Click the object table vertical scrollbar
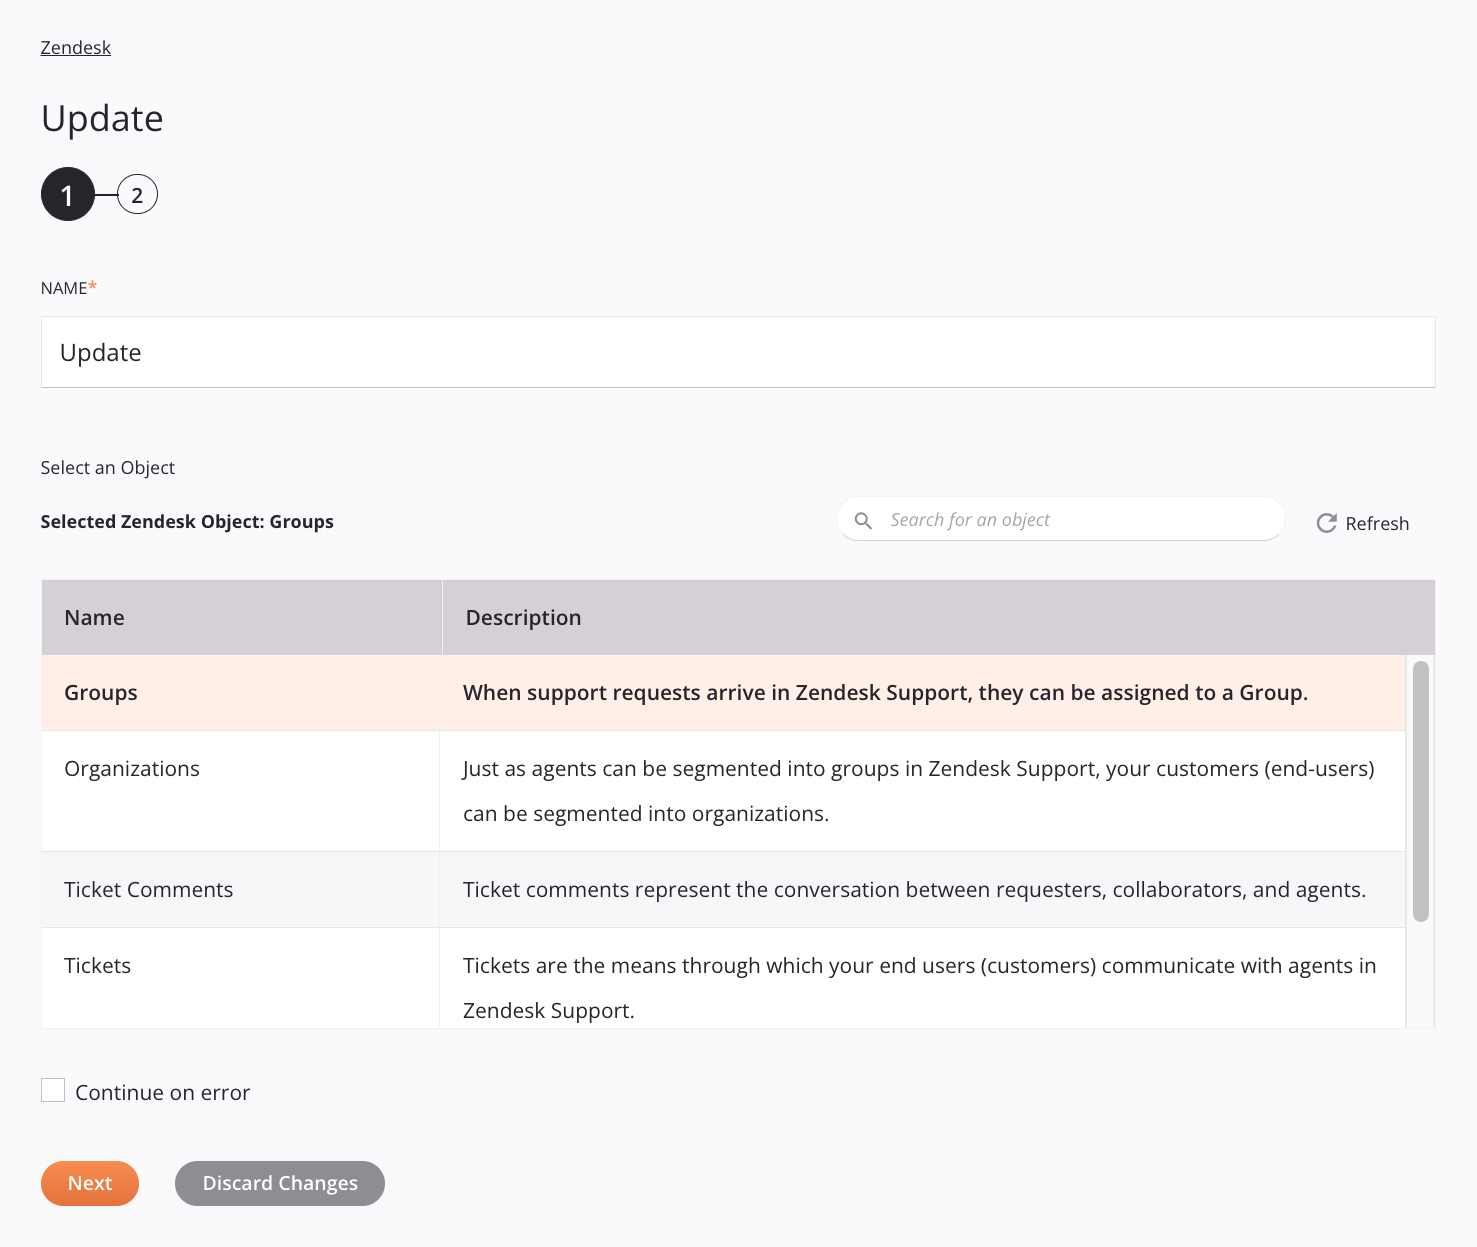The image size is (1477, 1247). tap(1420, 791)
